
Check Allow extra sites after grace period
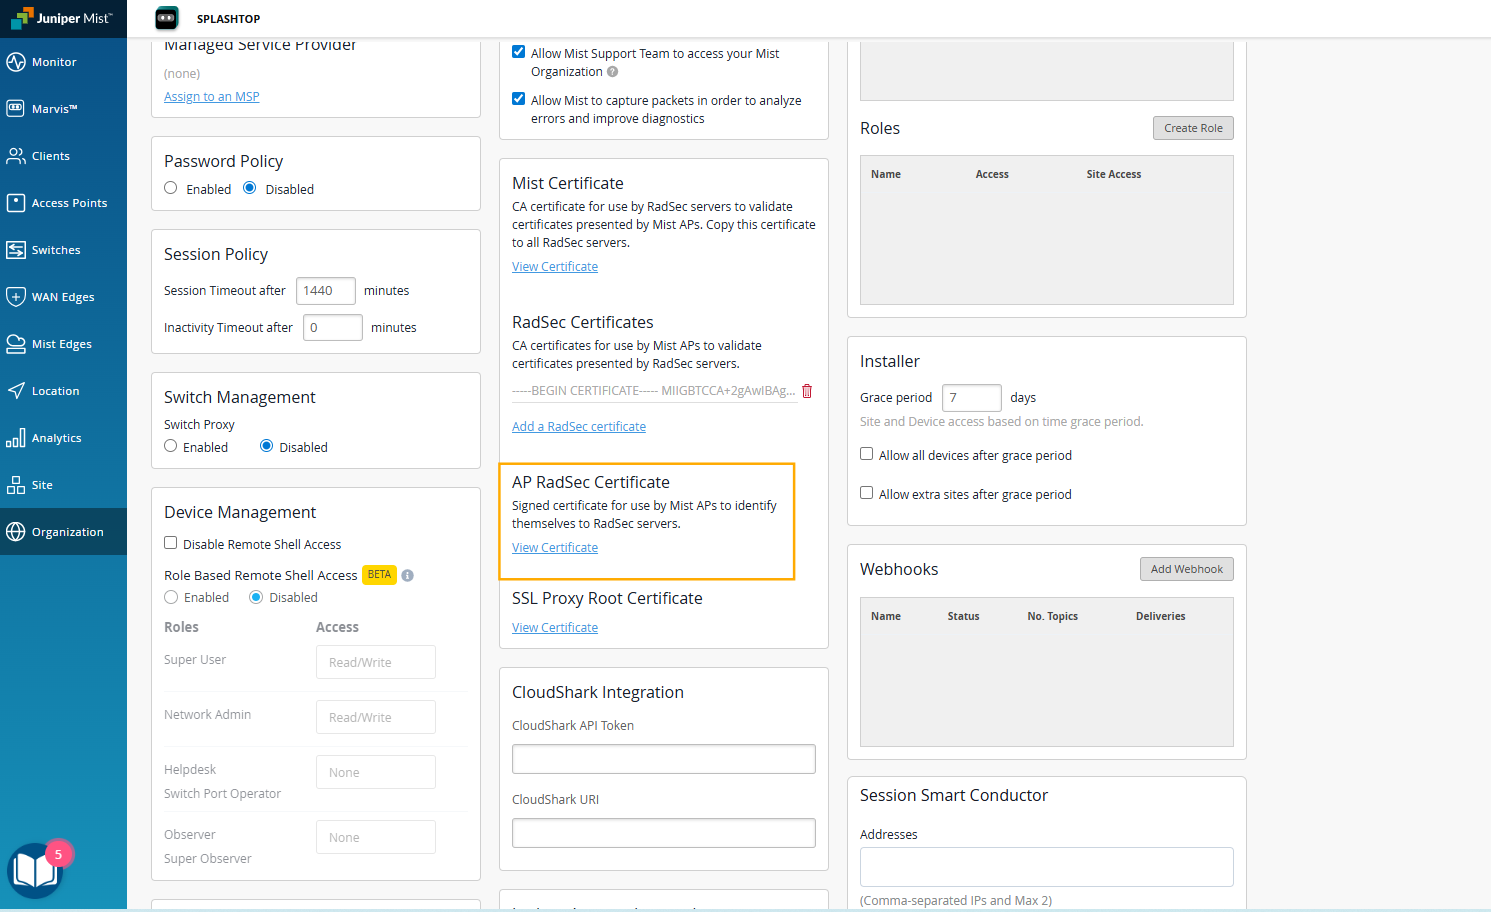pos(867,493)
